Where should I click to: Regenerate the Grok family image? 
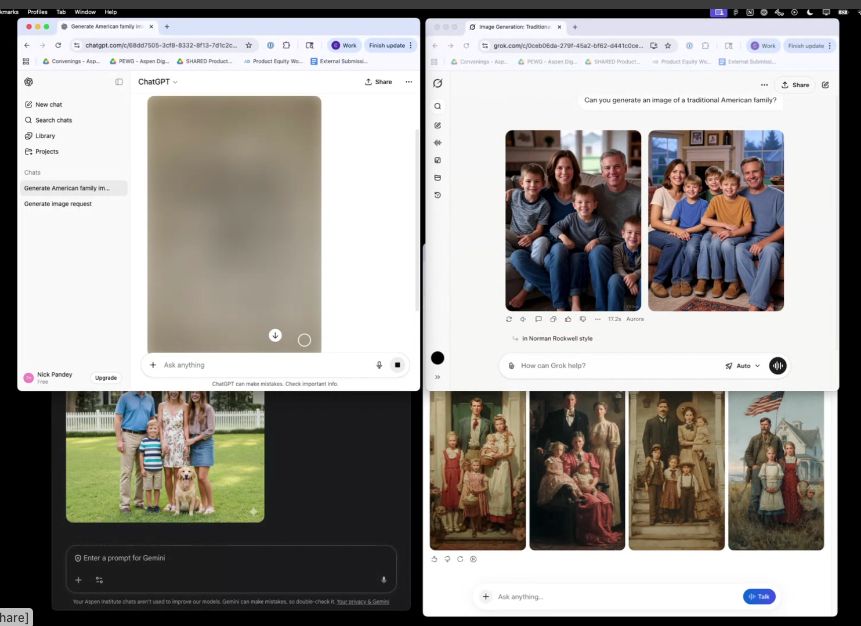508,318
